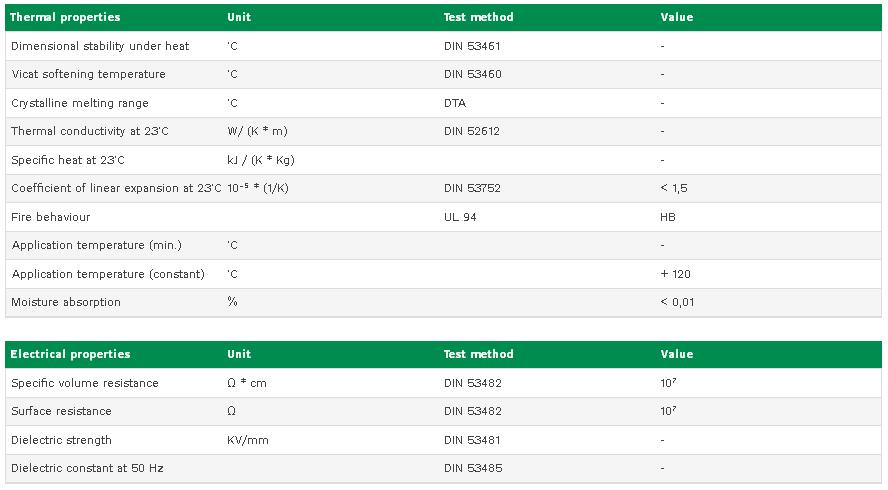Click the KV/mm unit cell
The width and height of the screenshot is (888, 490).
[248, 440]
